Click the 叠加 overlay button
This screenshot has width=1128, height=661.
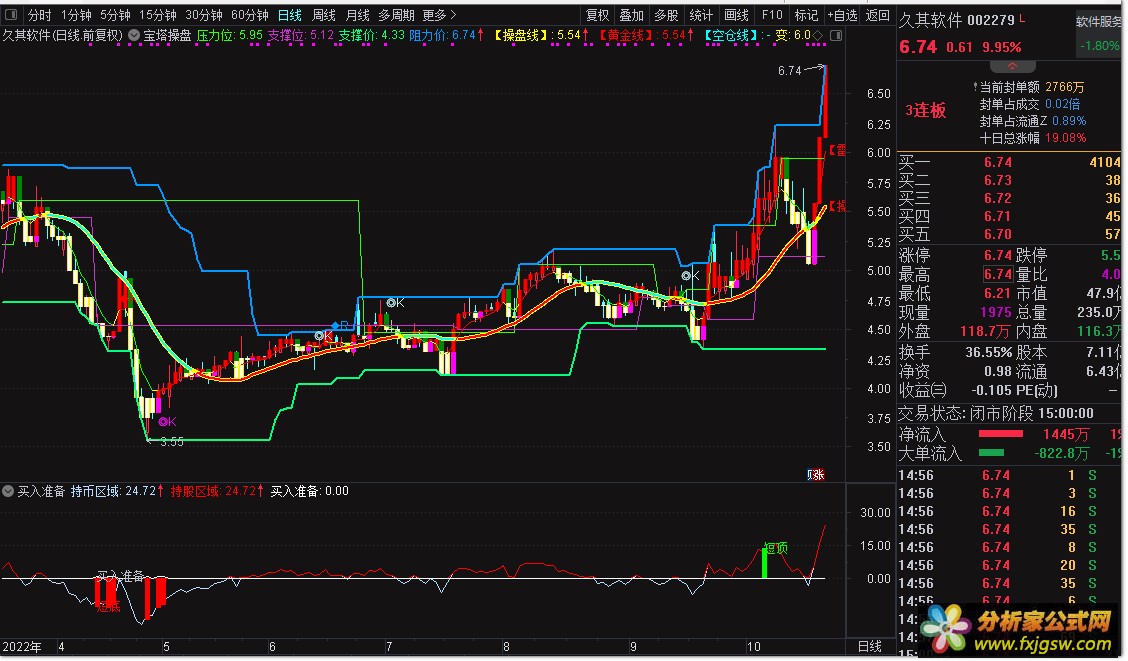[632, 15]
